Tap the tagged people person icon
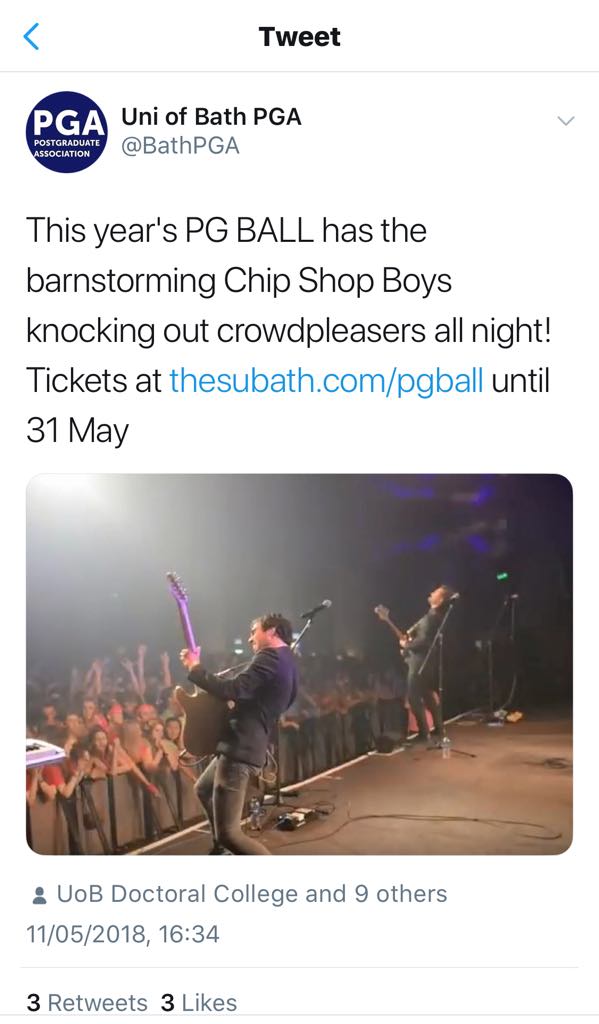The width and height of the screenshot is (599, 1024). coord(39,895)
